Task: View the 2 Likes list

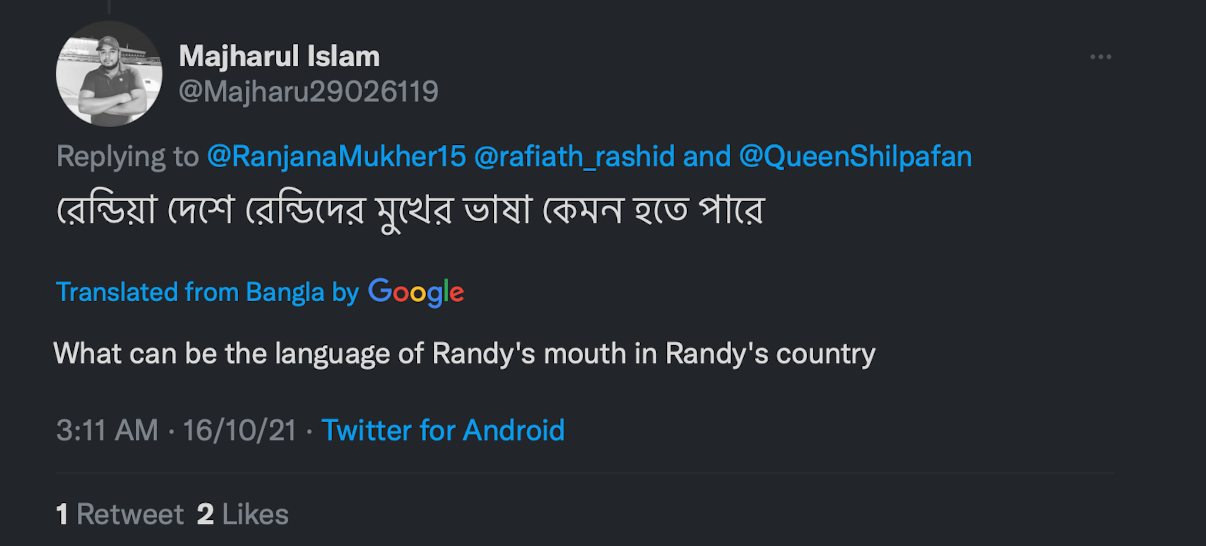Action: pyautogui.click(x=243, y=514)
